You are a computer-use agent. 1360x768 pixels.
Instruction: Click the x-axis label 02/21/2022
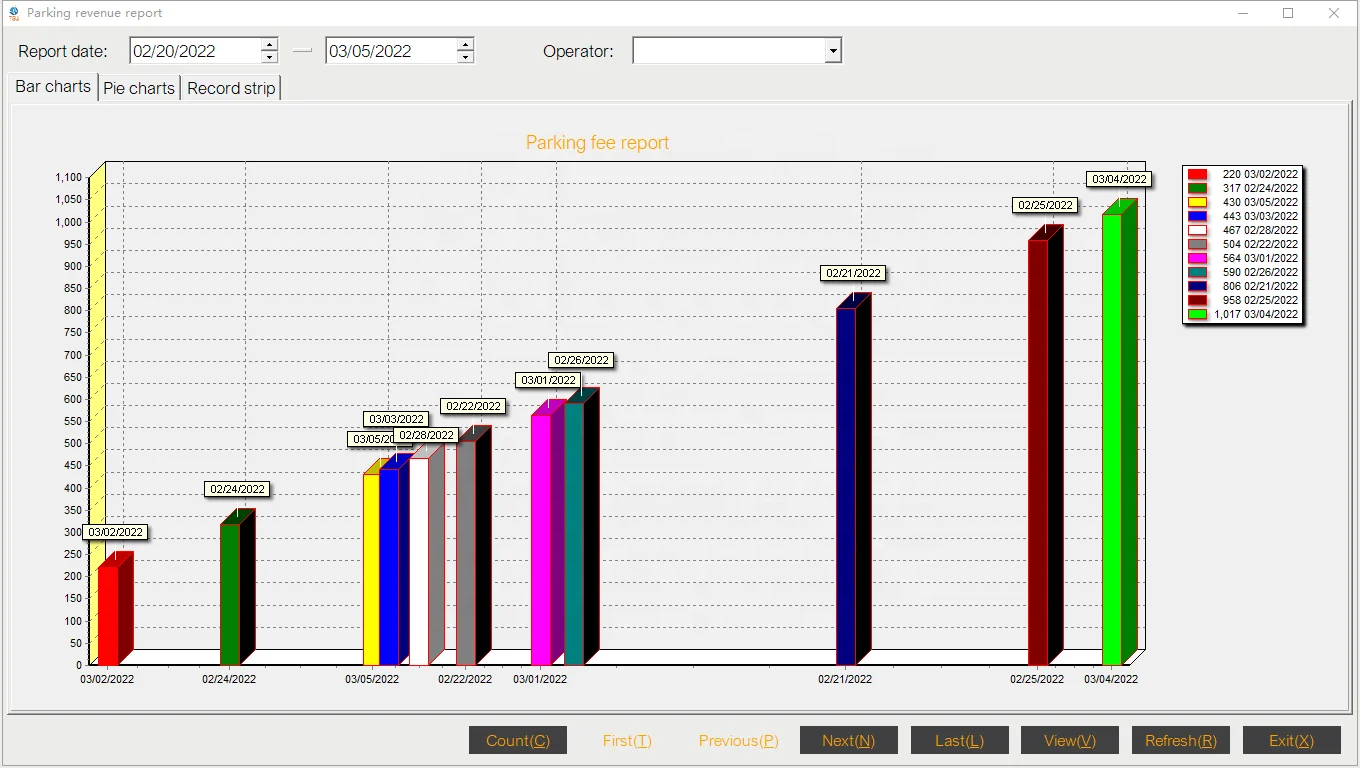[845, 679]
